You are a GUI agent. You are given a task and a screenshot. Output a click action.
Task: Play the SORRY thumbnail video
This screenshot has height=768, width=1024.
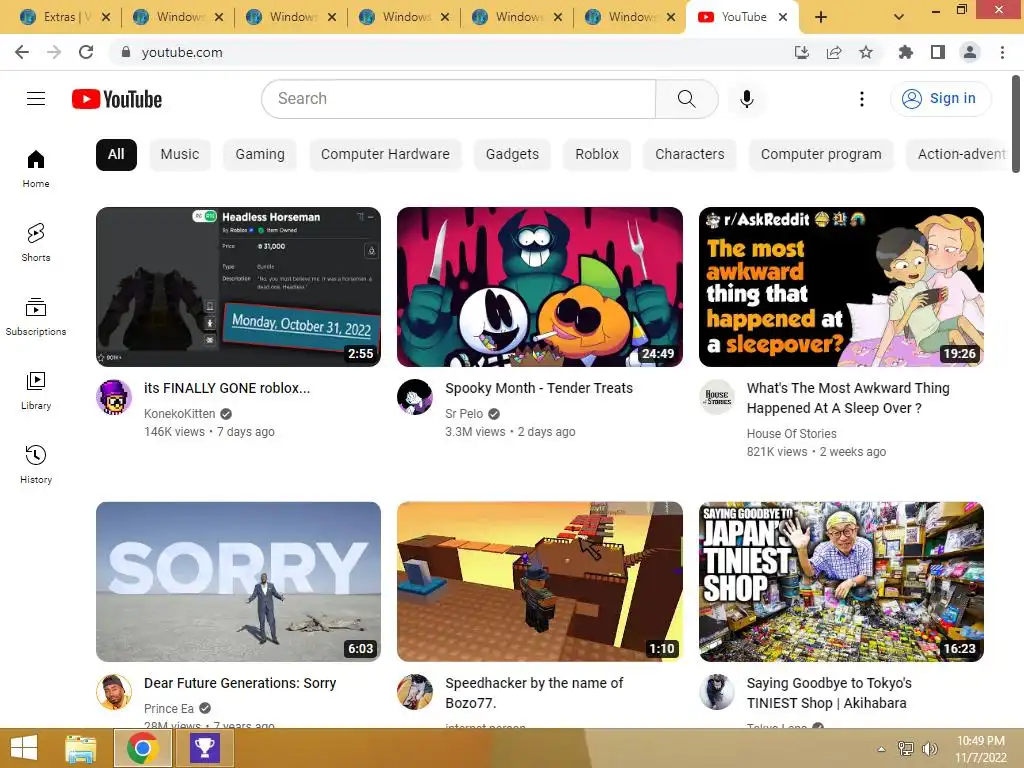238,582
